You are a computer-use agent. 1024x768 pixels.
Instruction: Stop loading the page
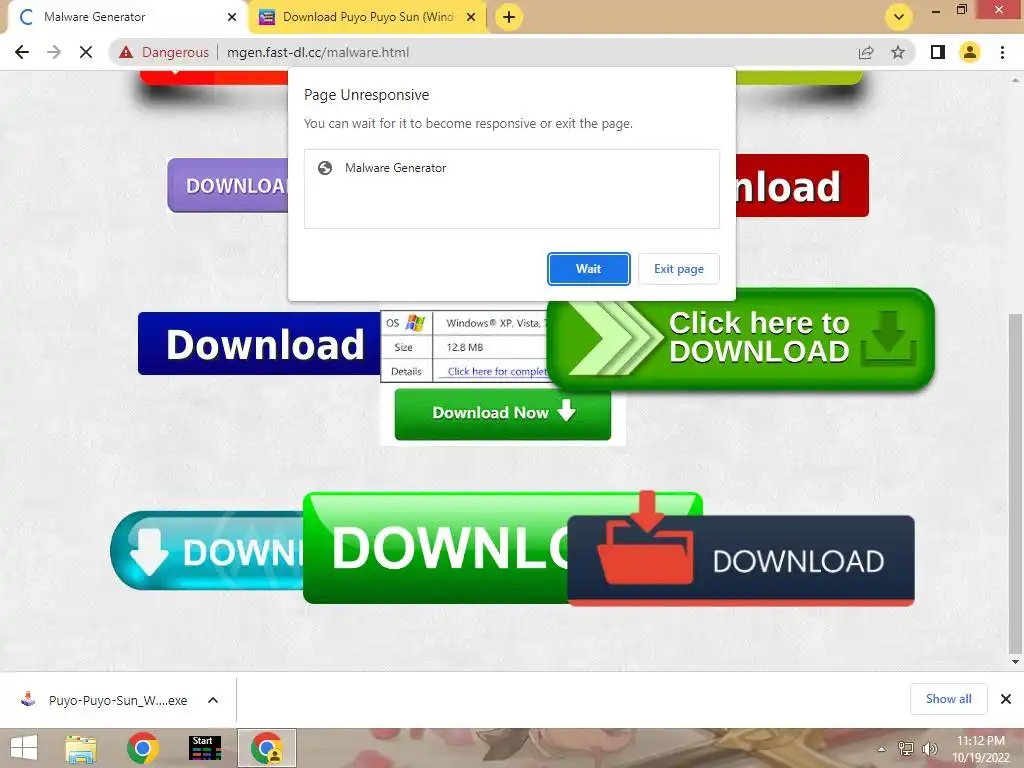pyautogui.click(x=86, y=52)
